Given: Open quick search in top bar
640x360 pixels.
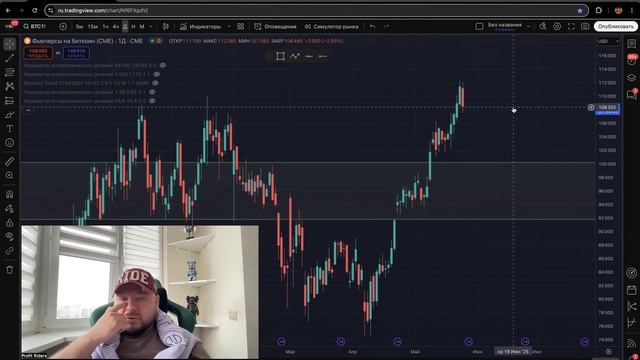Looking at the screenshot, I should click(x=543, y=27).
